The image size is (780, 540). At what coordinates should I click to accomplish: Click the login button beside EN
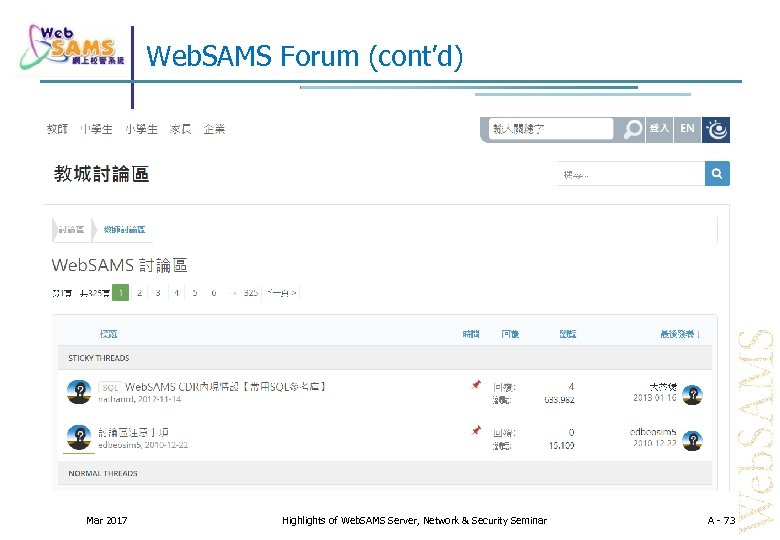click(x=659, y=129)
